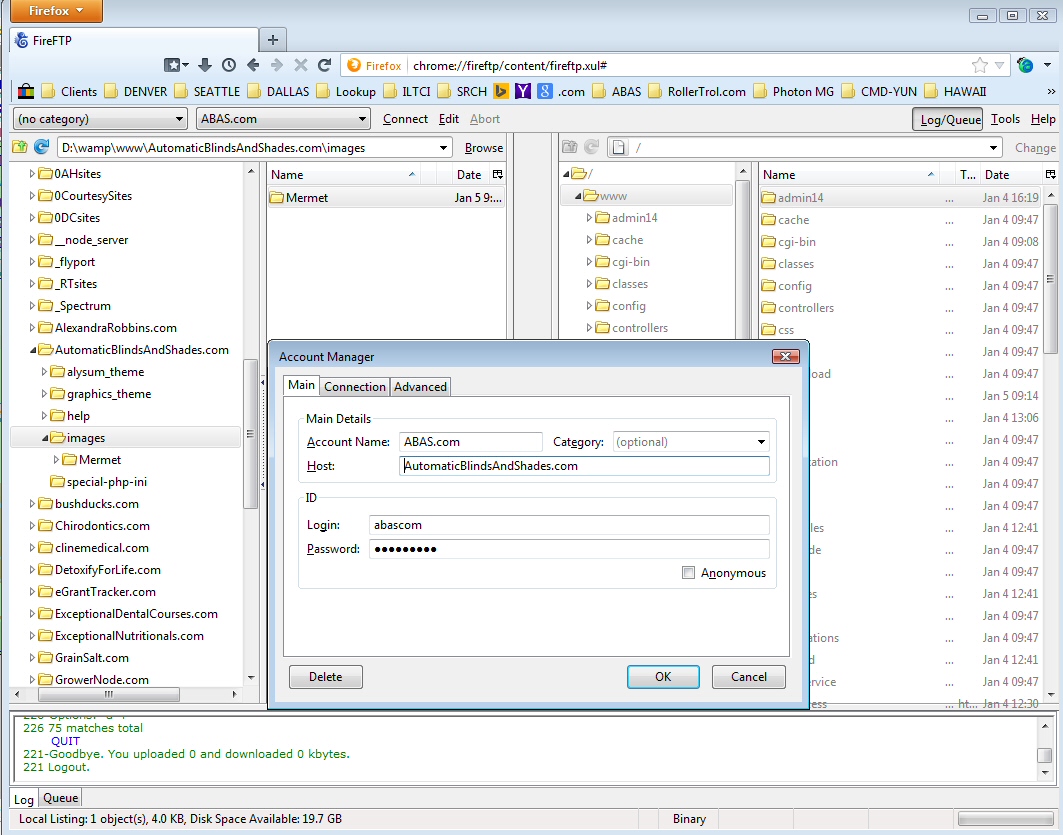The height and width of the screenshot is (835, 1063).
Task: Click the bookmark star in address bar
Action: tap(980, 65)
